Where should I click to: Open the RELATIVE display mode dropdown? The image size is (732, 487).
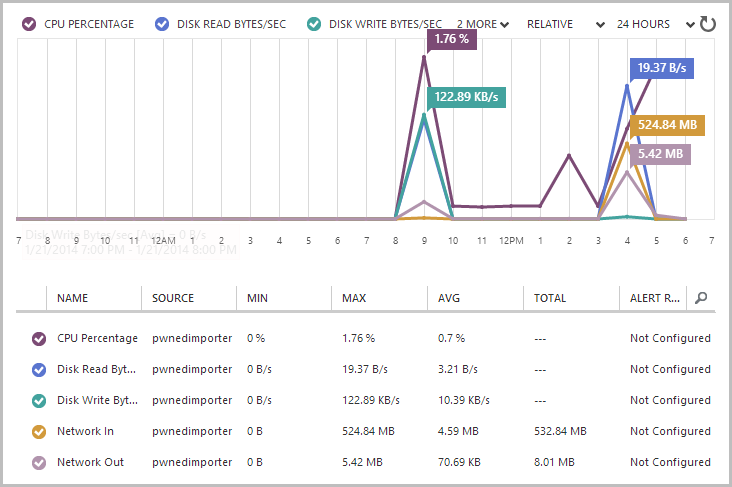point(565,24)
